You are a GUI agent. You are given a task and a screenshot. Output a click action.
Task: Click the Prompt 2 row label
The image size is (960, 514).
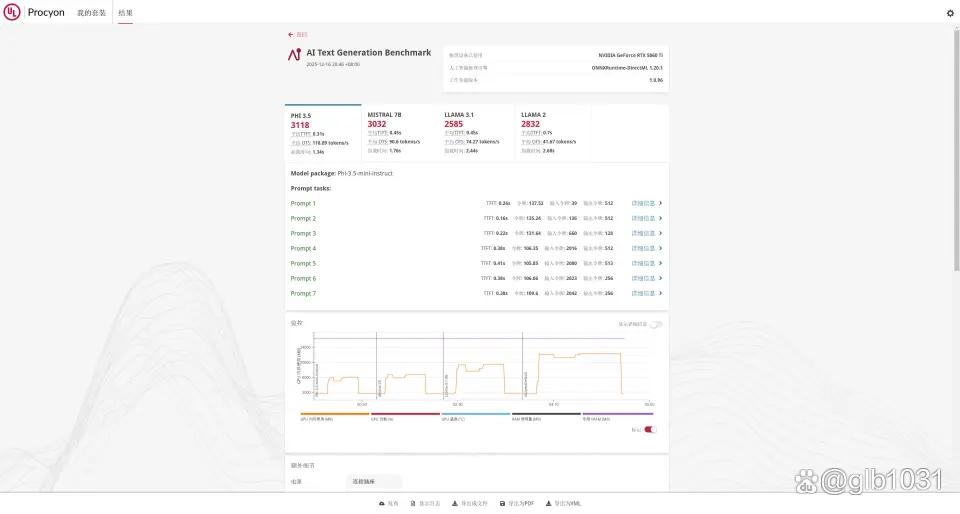(303, 218)
